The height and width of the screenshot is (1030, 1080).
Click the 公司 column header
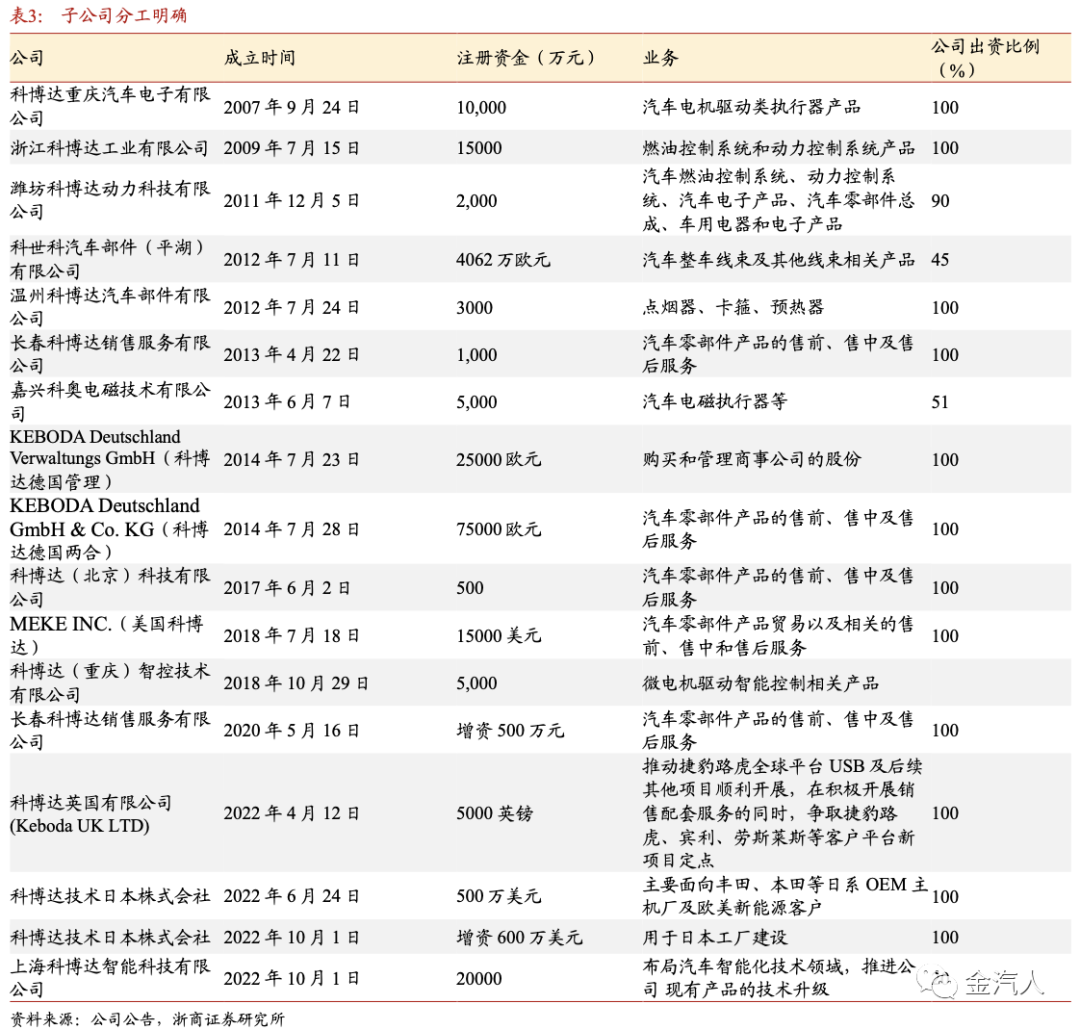click(x=27, y=58)
